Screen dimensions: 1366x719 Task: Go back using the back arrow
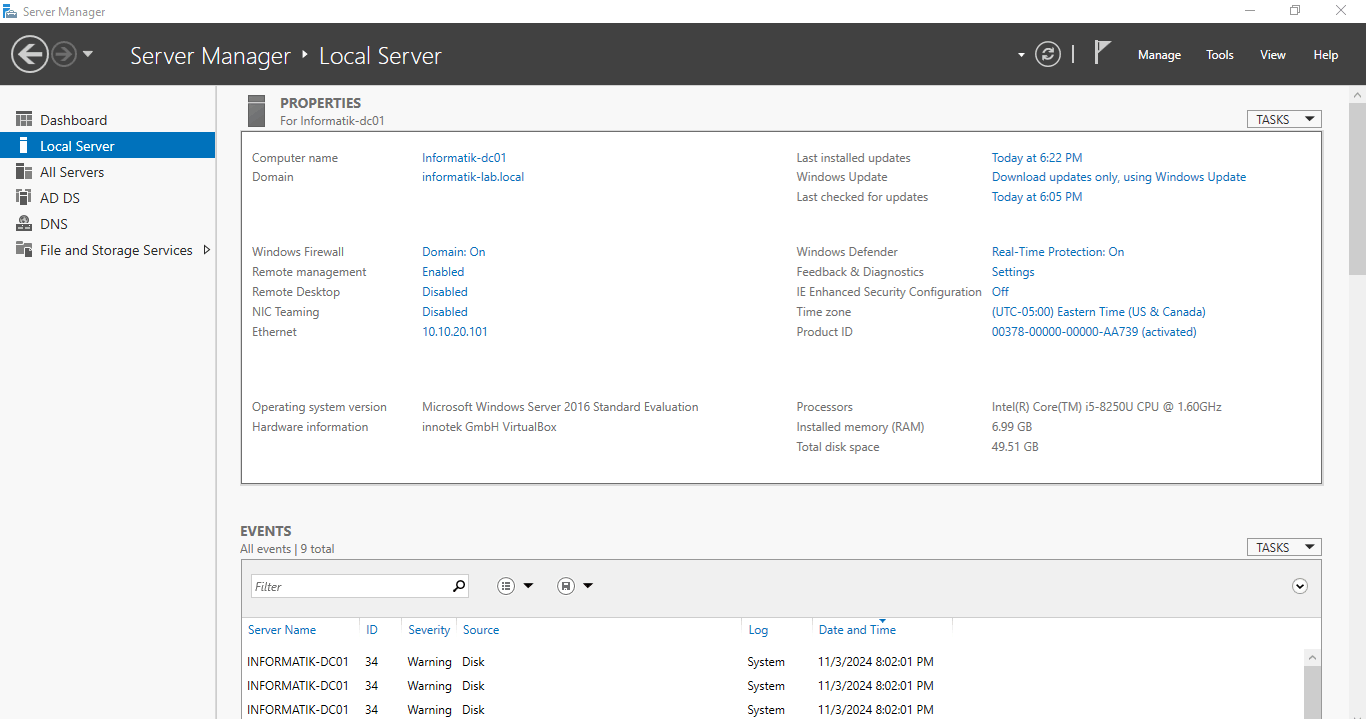pyautogui.click(x=30, y=54)
